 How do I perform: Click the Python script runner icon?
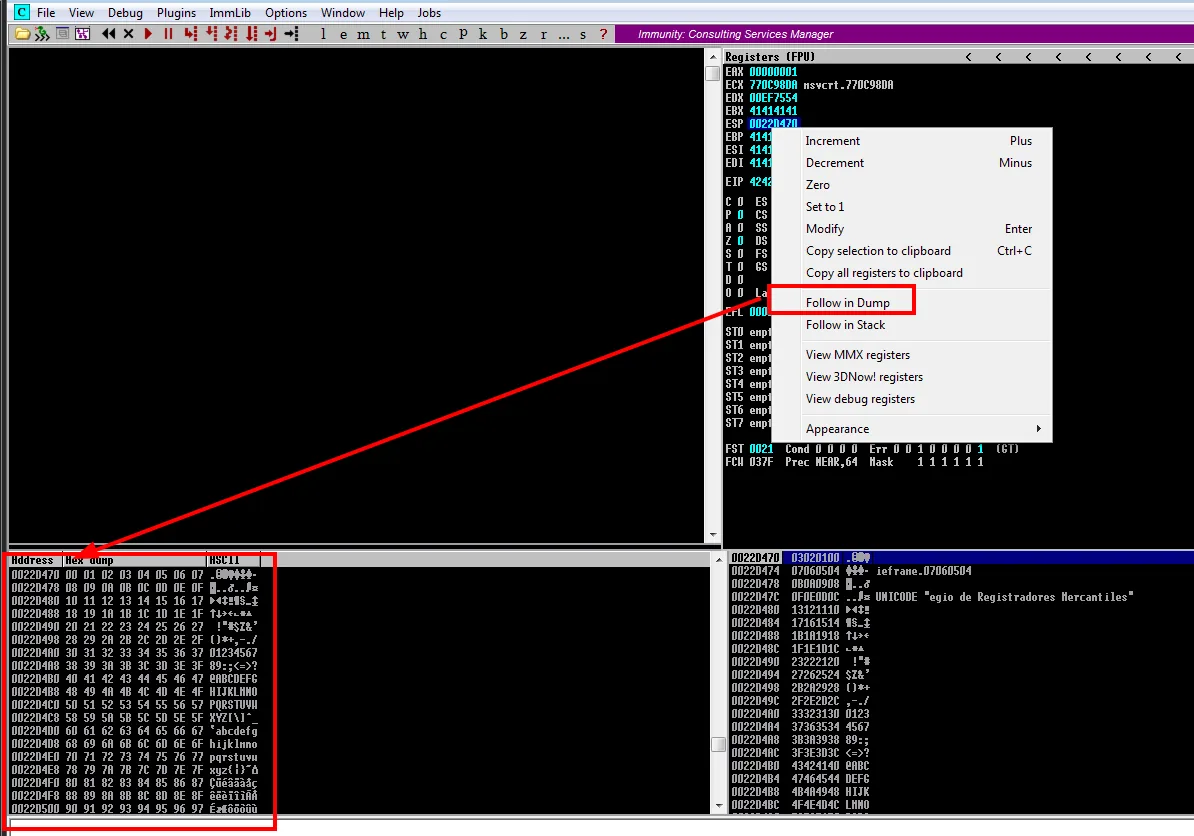point(43,34)
